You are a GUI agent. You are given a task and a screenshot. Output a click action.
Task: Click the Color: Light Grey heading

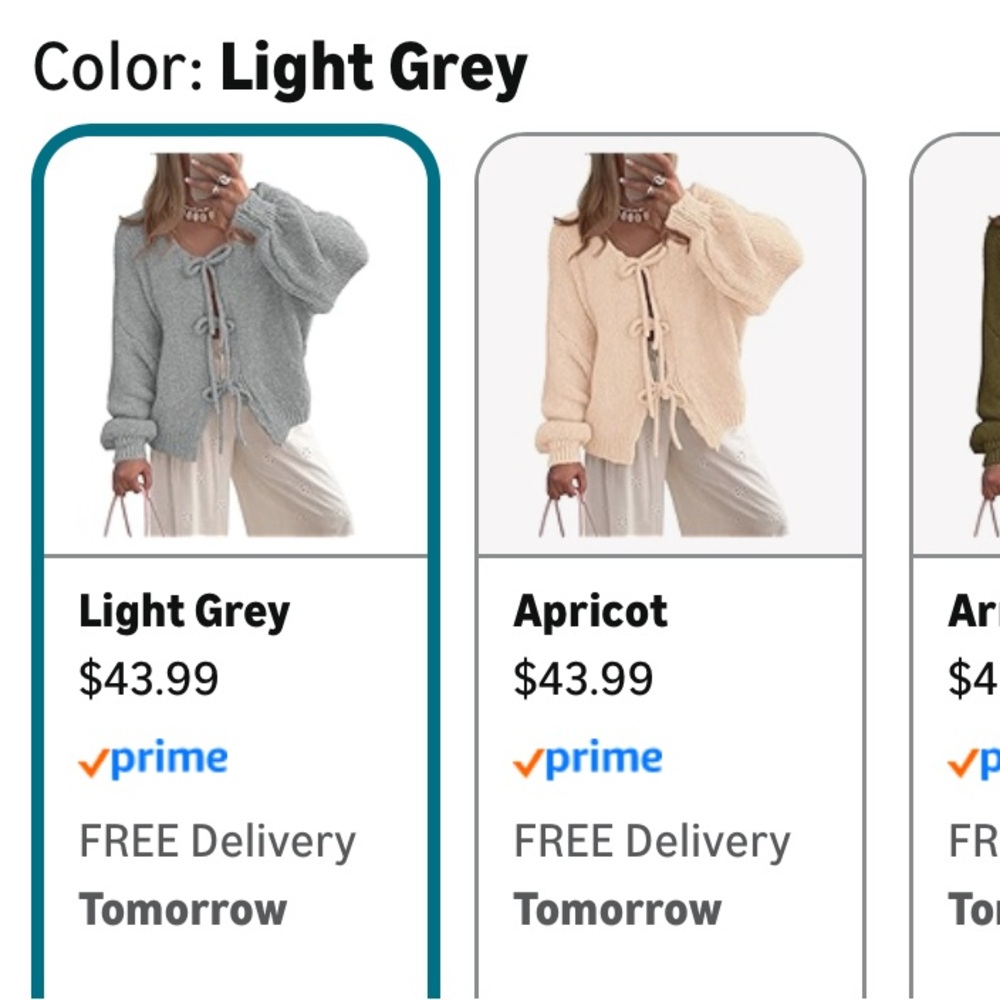click(x=280, y=69)
